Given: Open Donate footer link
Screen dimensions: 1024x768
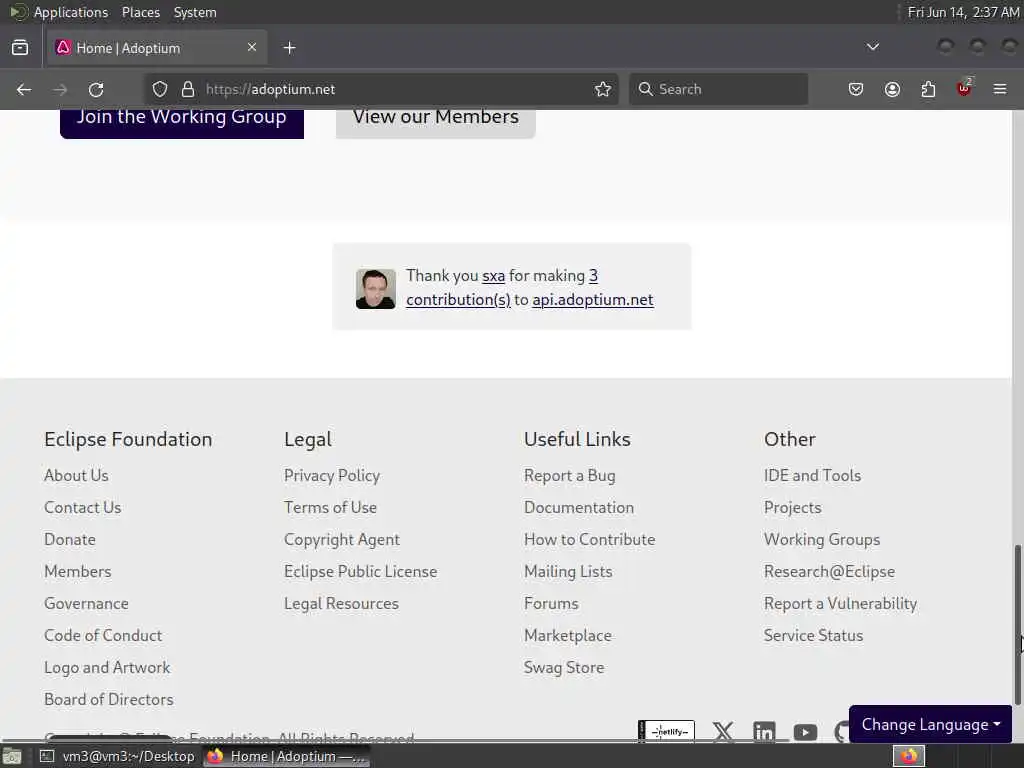Looking at the screenshot, I should pyautogui.click(x=70, y=539).
